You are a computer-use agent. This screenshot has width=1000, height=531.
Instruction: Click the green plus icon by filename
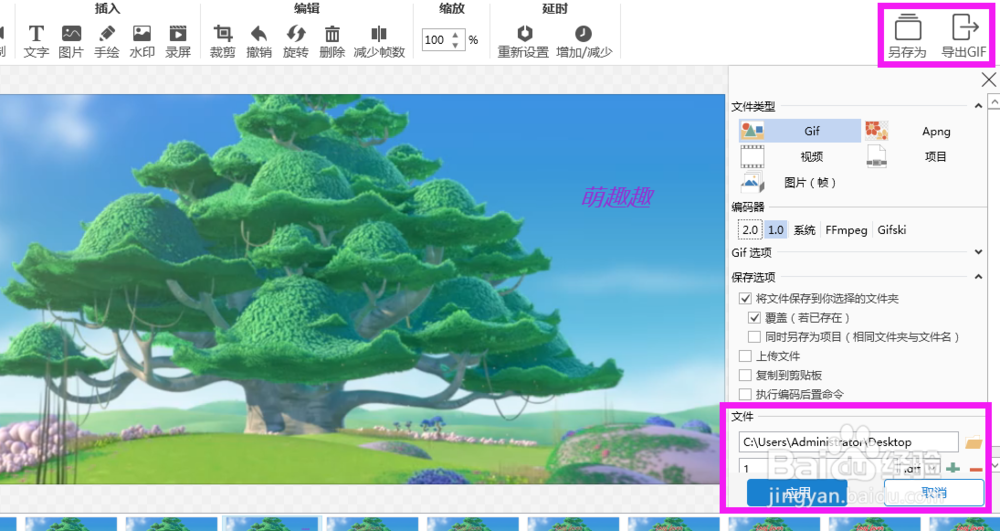[953, 469]
